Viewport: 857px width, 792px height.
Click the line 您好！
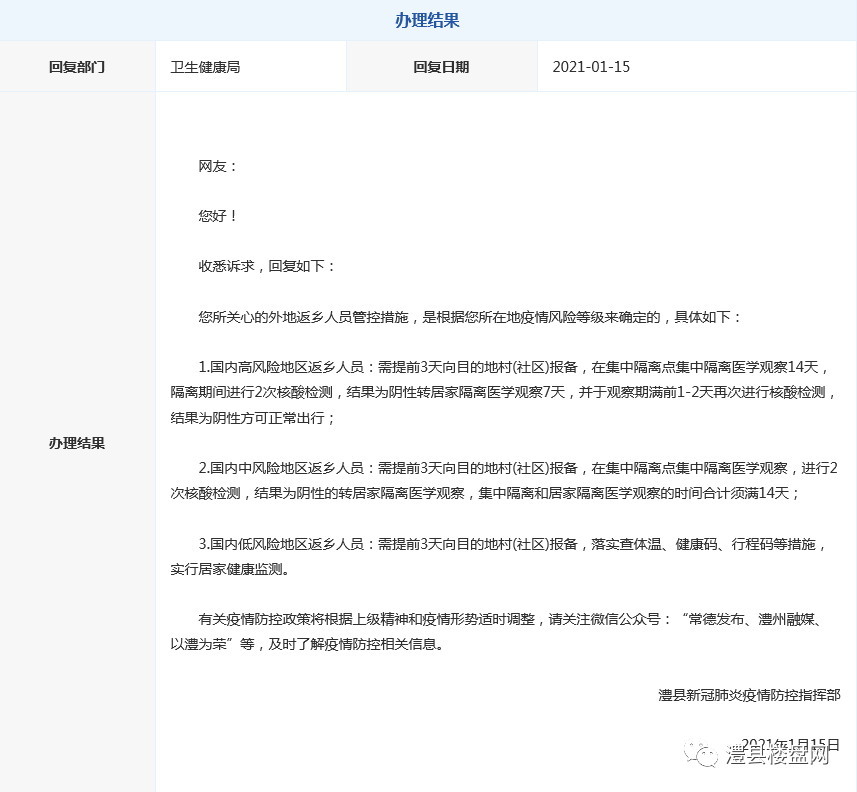pyautogui.click(x=218, y=216)
